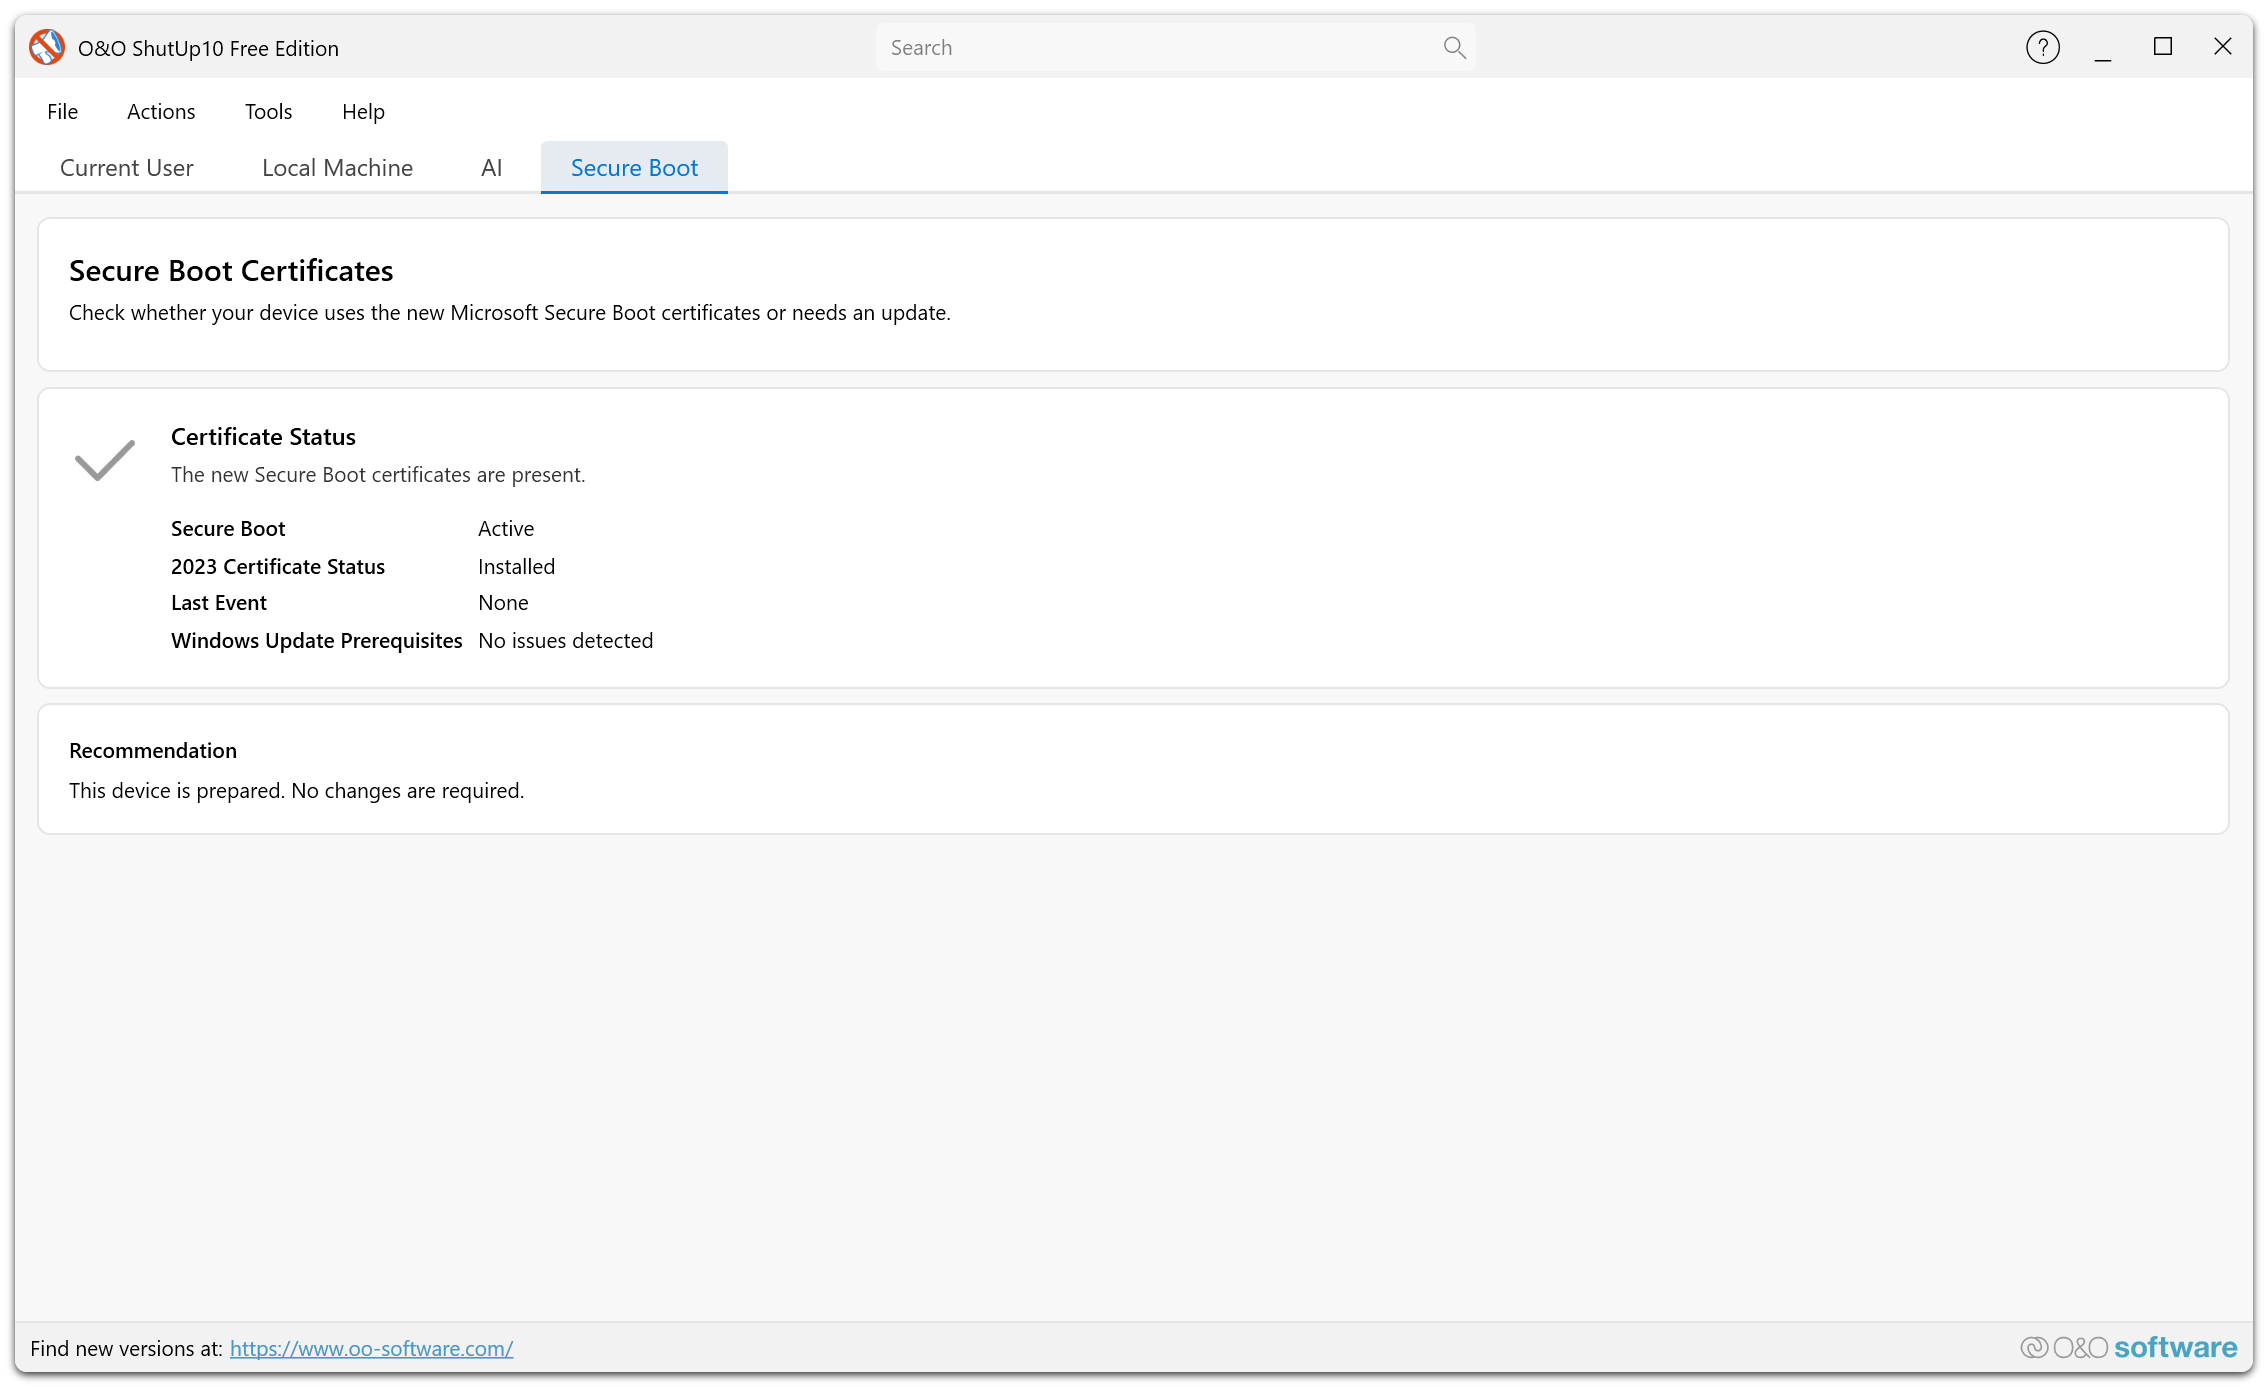
Task: Click the 'None' Last Event value
Action: pyautogui.click(x=503, y=602)
